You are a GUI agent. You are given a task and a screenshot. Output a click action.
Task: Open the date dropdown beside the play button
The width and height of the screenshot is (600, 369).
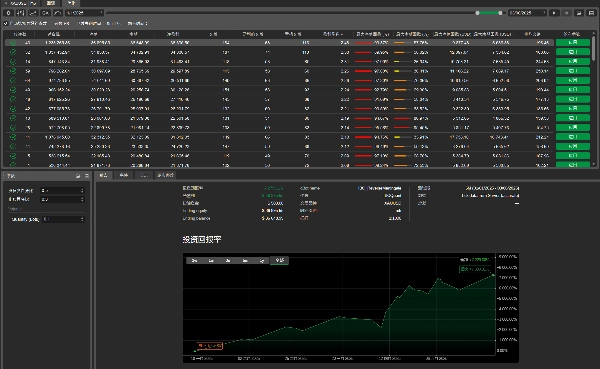coord(527,13)
